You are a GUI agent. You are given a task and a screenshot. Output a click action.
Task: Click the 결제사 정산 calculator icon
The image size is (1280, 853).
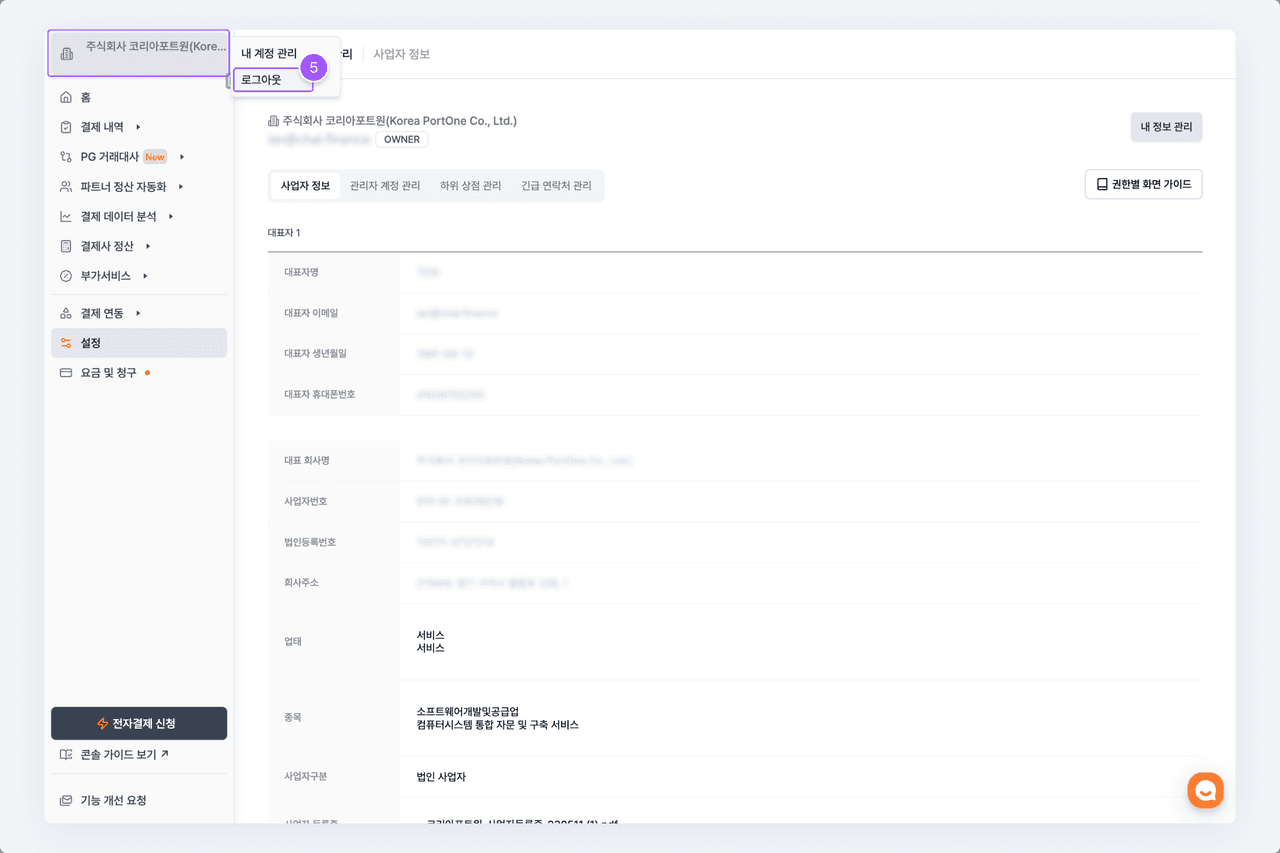(66, 246)
